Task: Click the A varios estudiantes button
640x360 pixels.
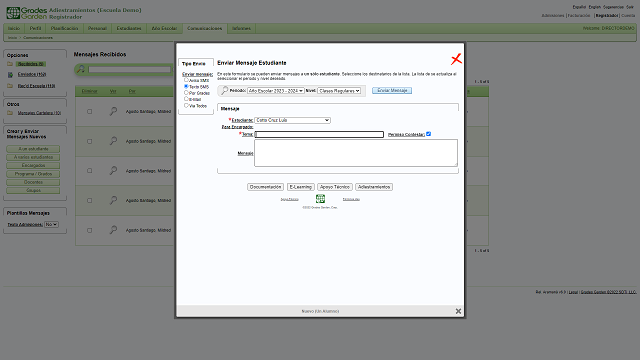Action: [x=33, y=157]
